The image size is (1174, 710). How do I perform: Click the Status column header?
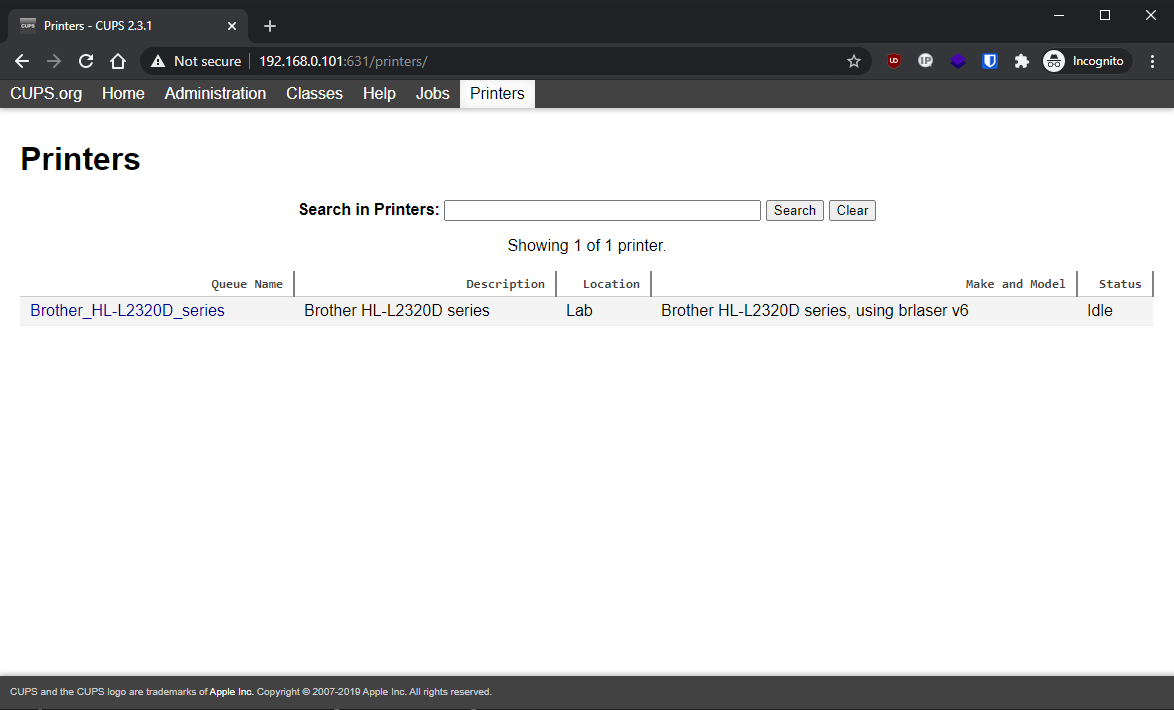point(1120,284)
